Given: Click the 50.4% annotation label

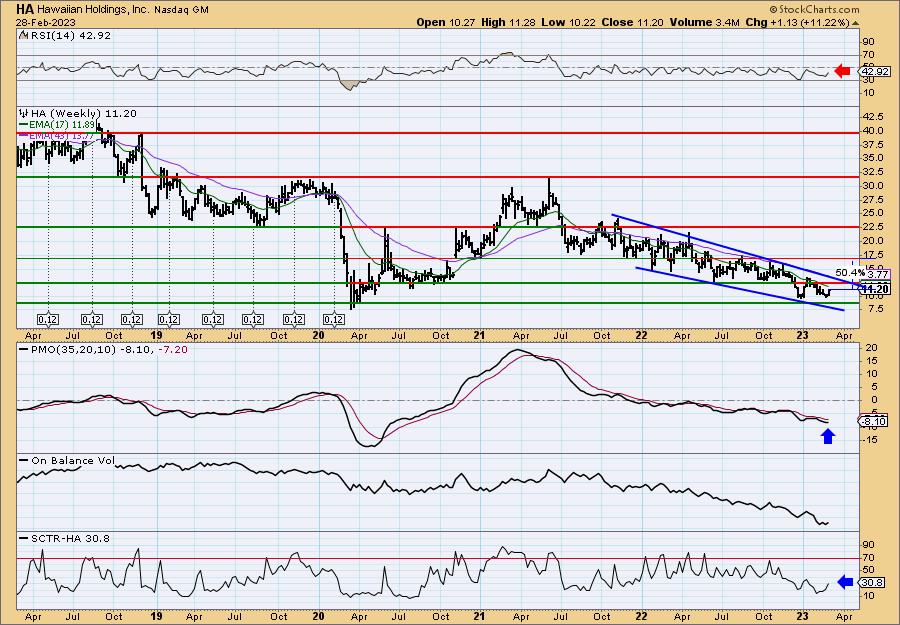Looking at the screenshot, I should 850,272.
